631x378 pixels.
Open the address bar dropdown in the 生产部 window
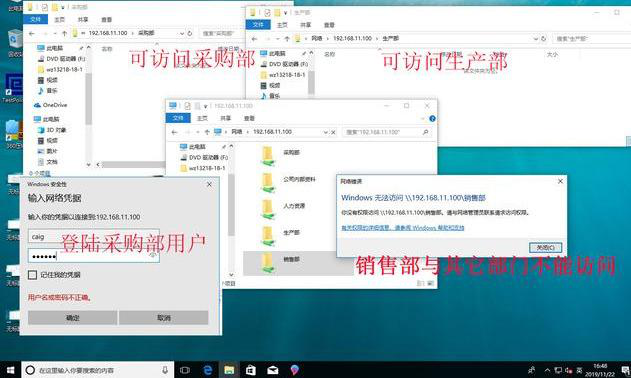pyautogui.click(x=536, y=39)
